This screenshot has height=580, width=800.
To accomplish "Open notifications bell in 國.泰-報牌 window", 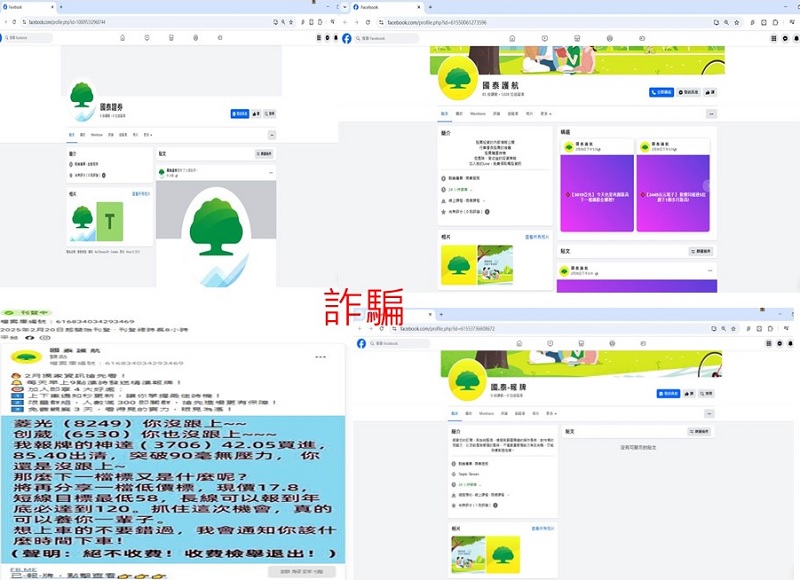I will tap(790, 344).
